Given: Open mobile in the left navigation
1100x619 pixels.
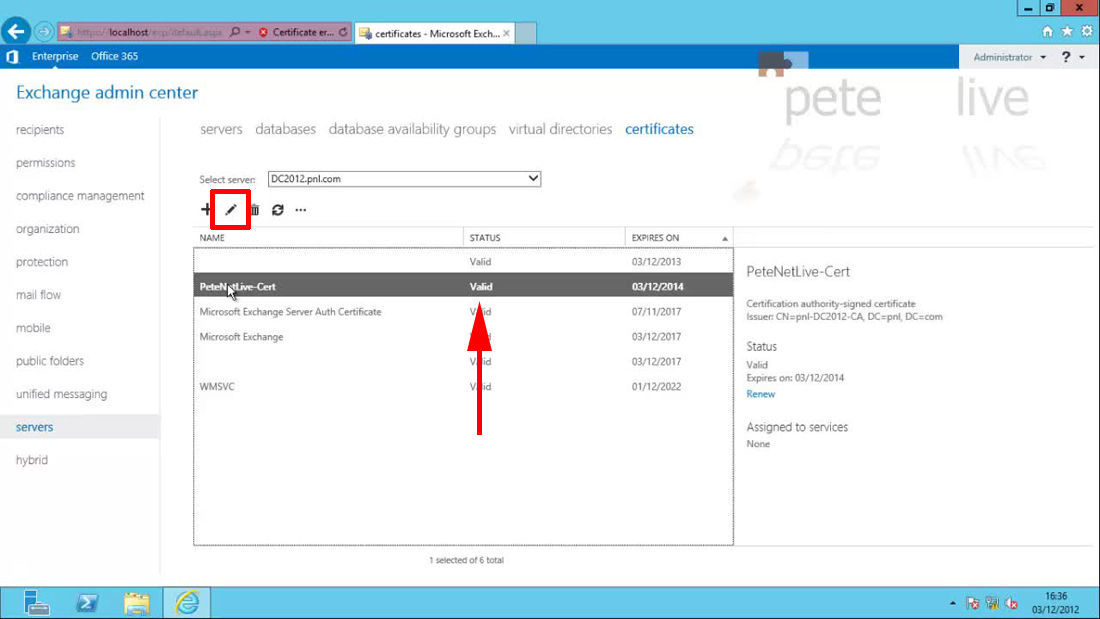Looking at the screenshot, I should [x=33, y=328].
